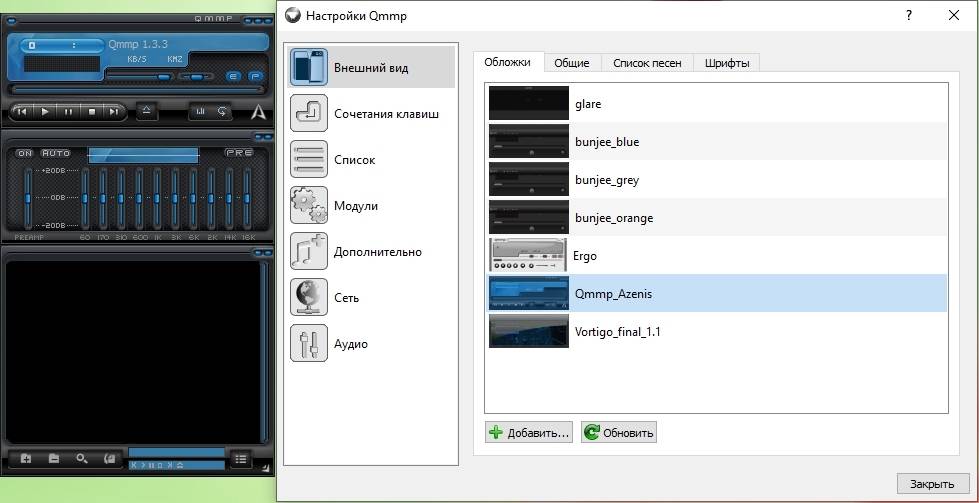Skip to next track in player
Image resolution: width=979 pixels, height=503 pixels.
coord(114,112)
